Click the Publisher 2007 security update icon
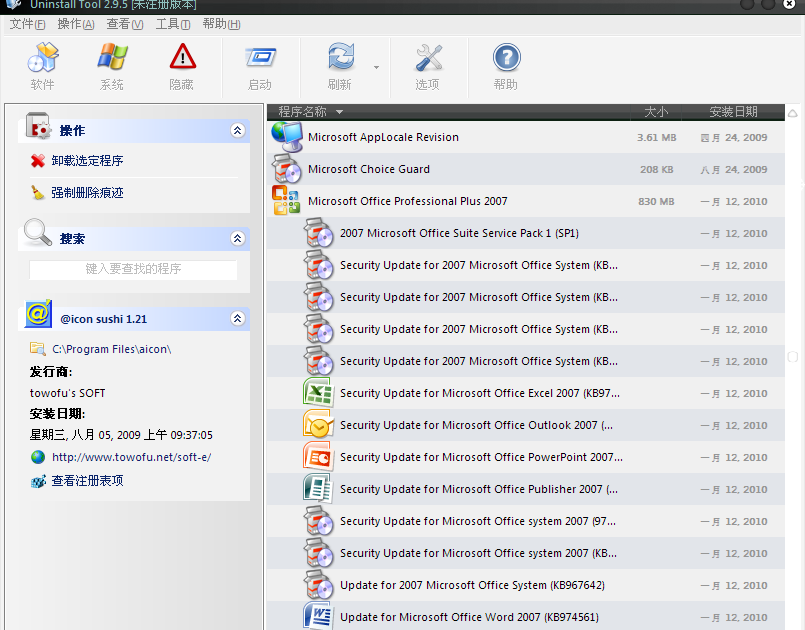 coord(318,488)
